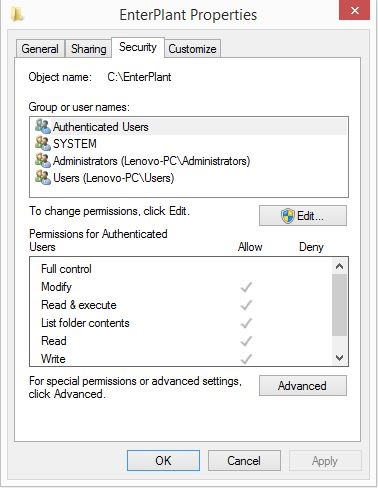
Task: Open the Customize tab
Action: click(192, 49)
